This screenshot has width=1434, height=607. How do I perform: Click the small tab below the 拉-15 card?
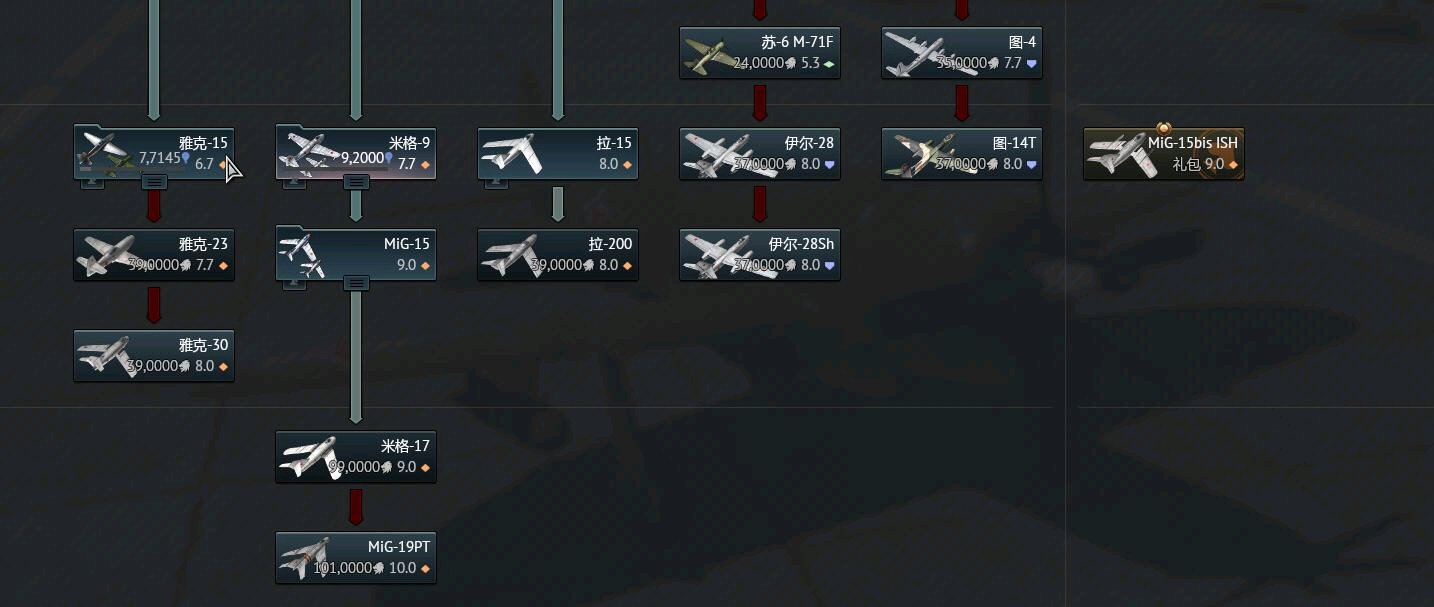click(496, 183)
